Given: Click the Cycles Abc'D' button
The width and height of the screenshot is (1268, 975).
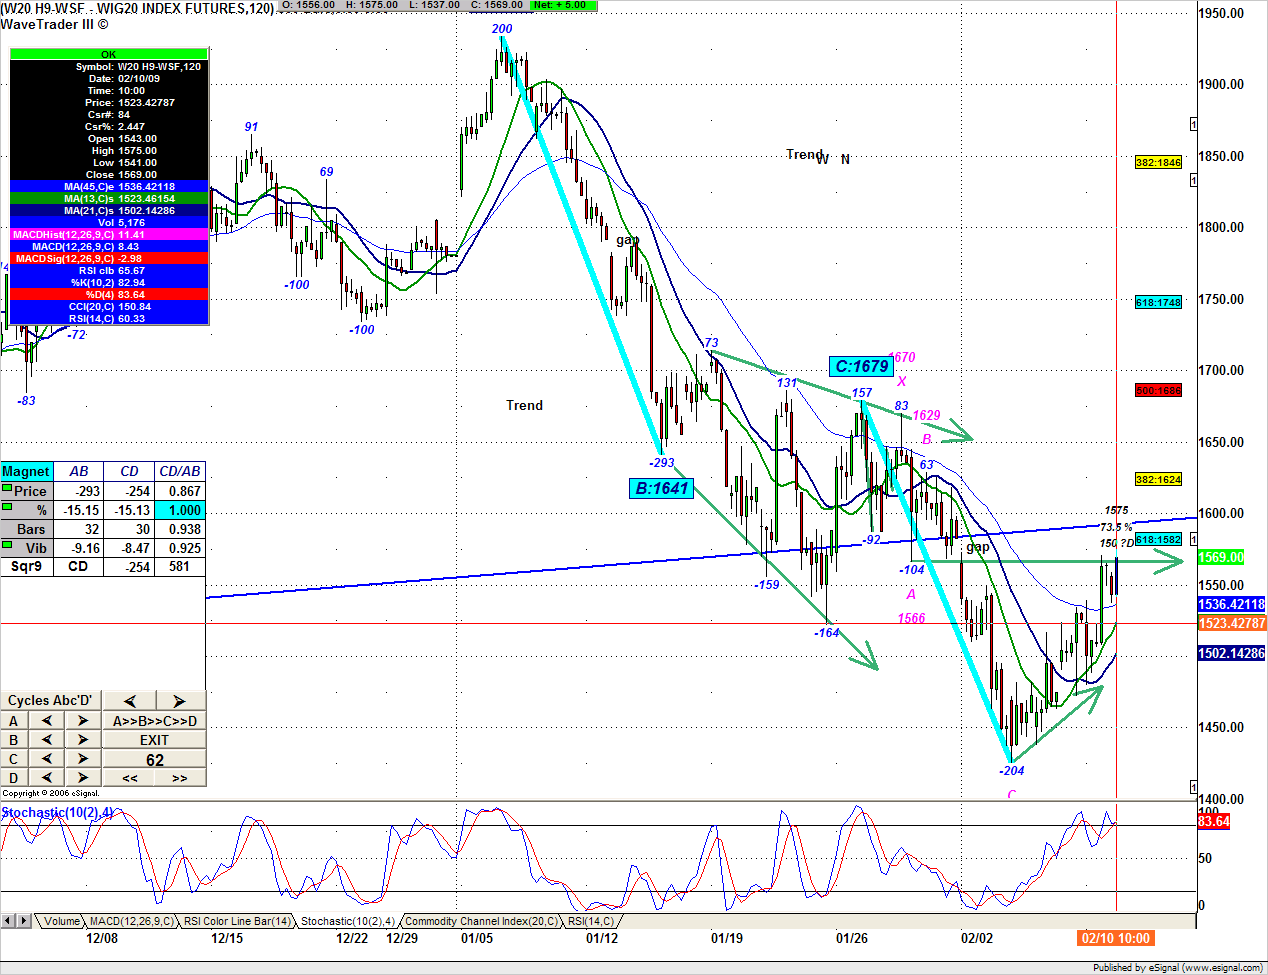Looking at the screenshot, I should pyautogui.click(x=50, y=701).
